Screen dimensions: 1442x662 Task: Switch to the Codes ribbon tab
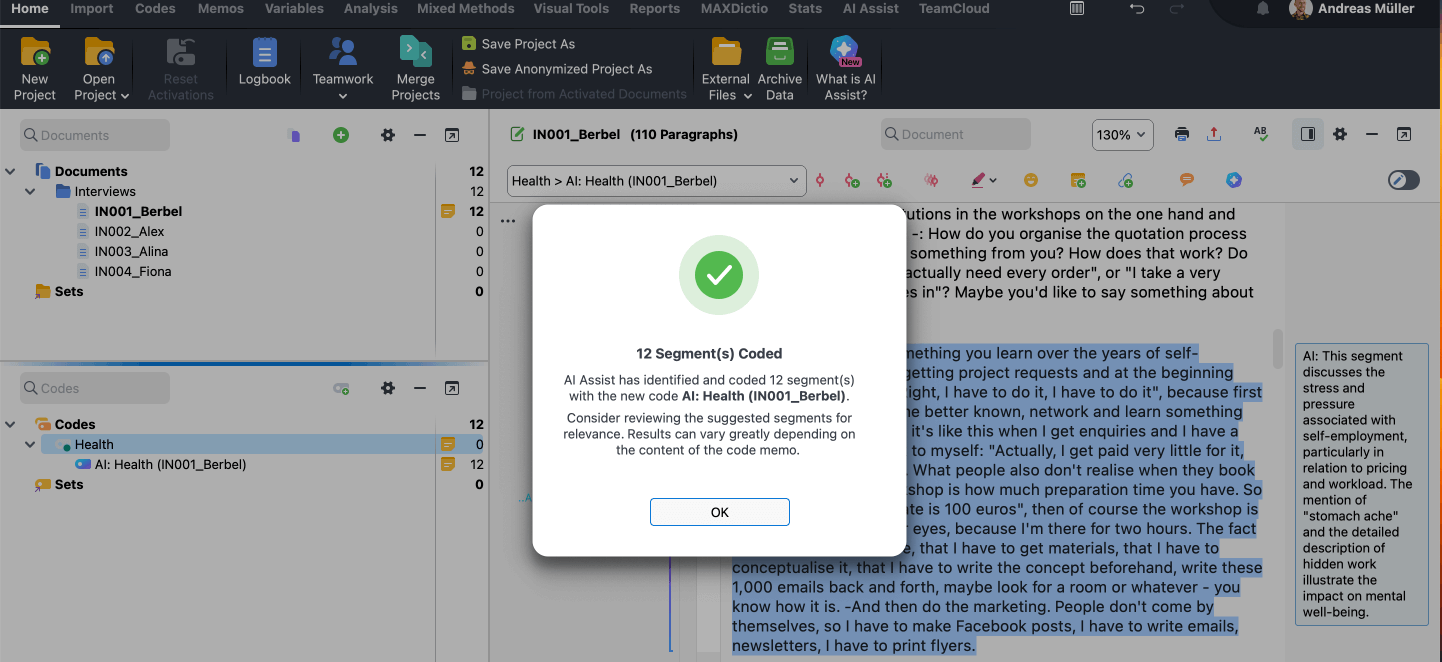point(155,8)
